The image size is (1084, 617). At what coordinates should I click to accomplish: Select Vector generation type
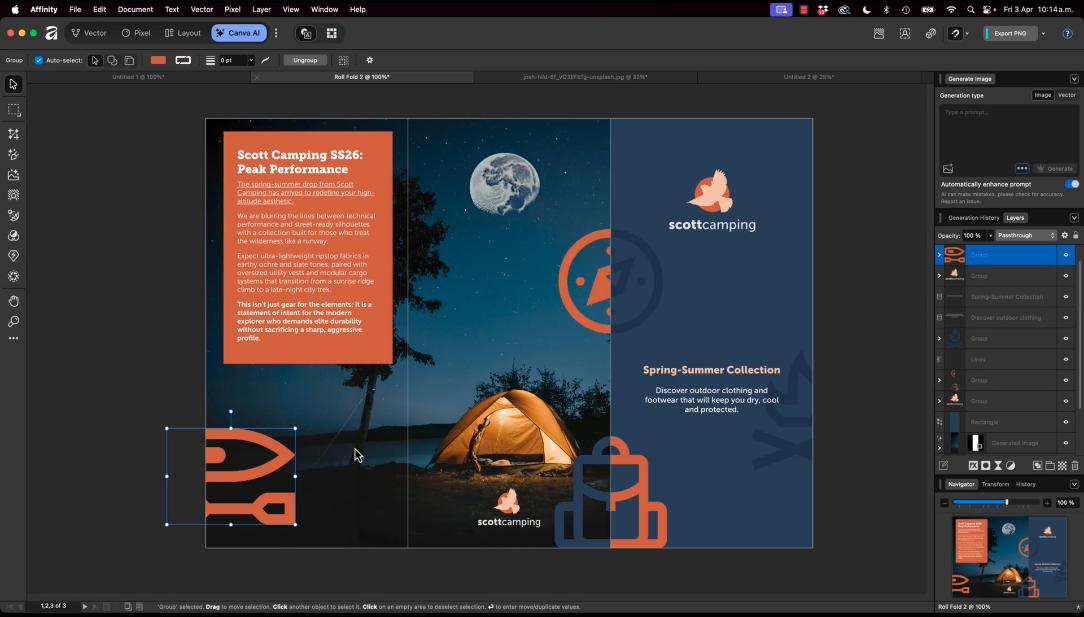(1067, 95)
